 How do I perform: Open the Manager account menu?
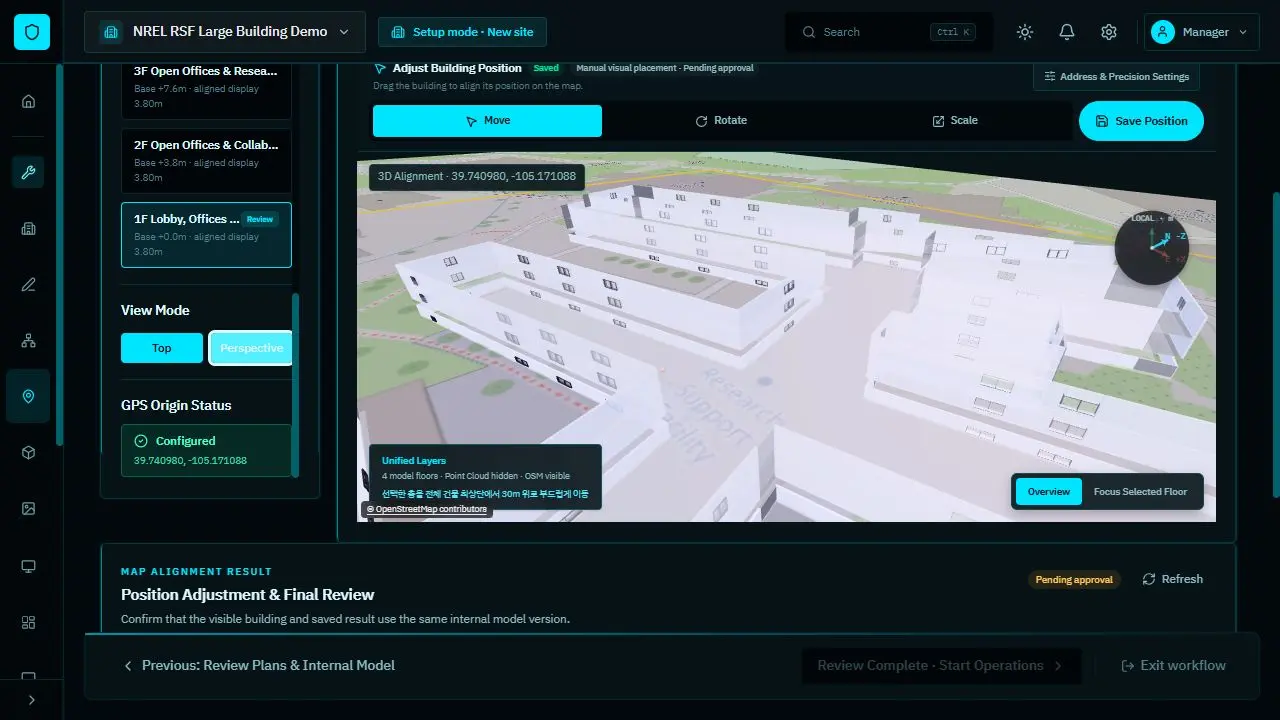tap(1202, 32)
